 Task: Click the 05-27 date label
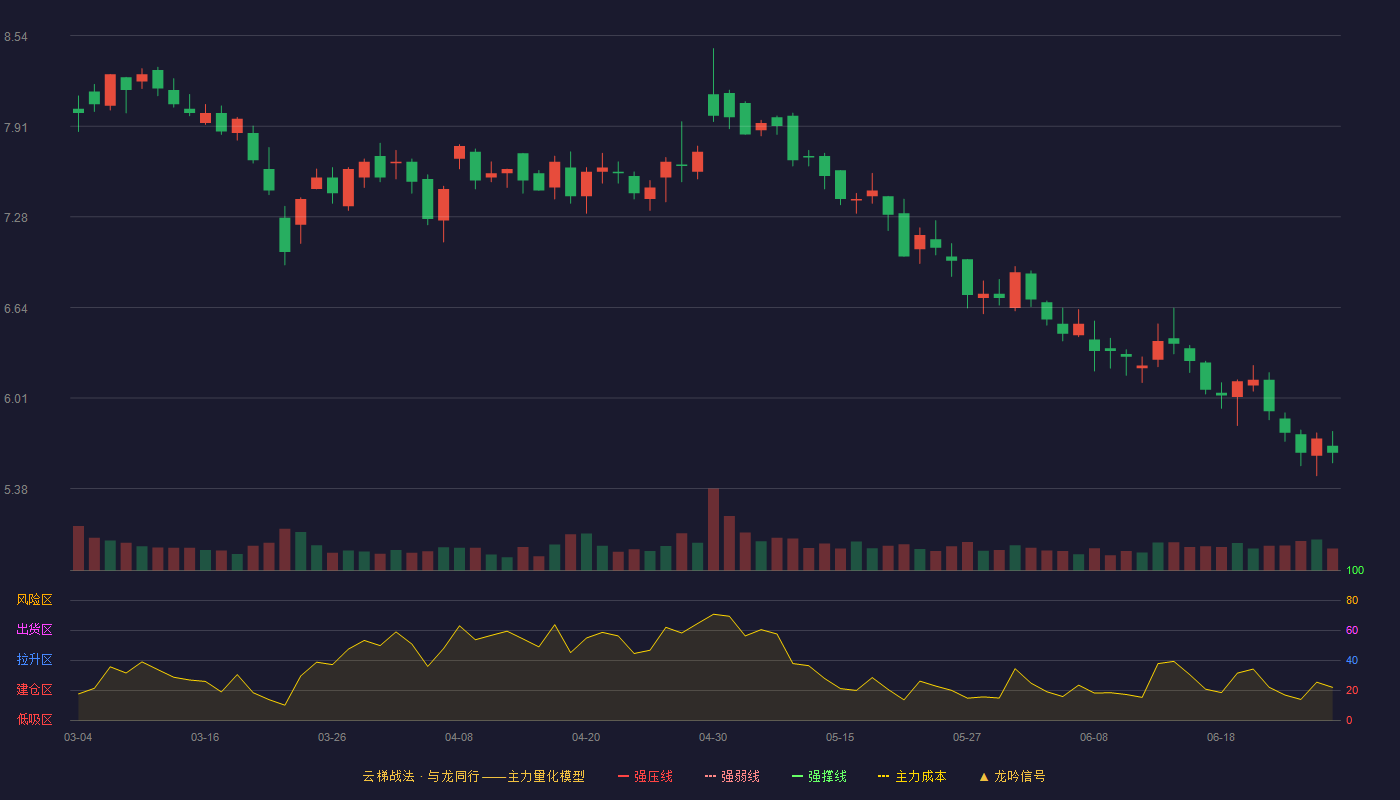click(967, 737)
